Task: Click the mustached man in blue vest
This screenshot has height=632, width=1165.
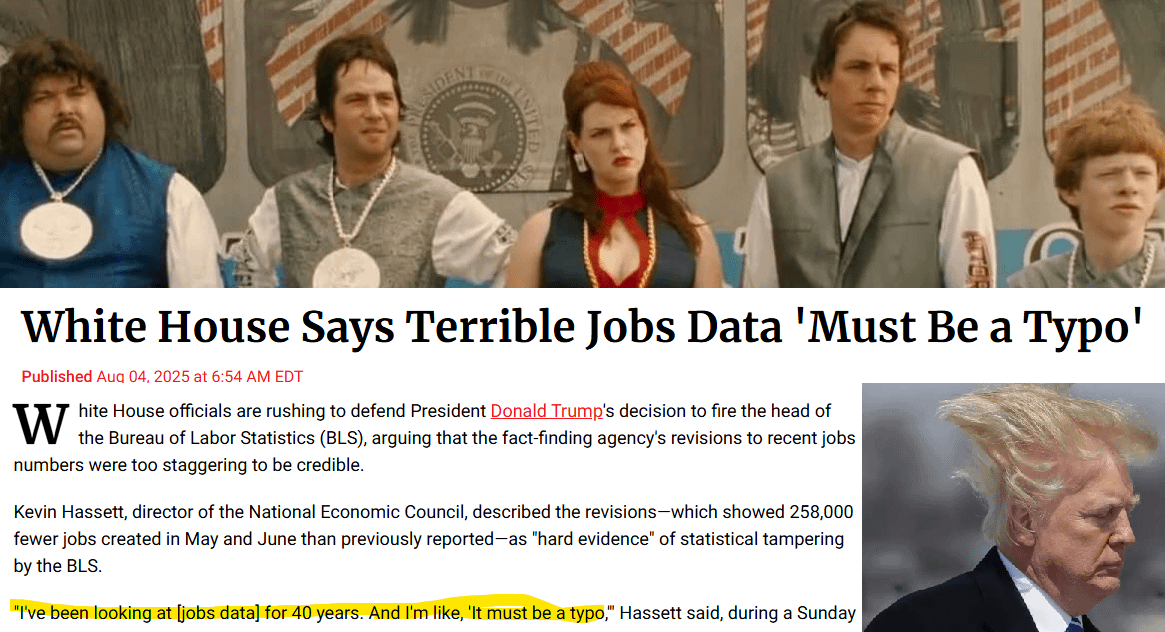Action: (x=89, y=167)
